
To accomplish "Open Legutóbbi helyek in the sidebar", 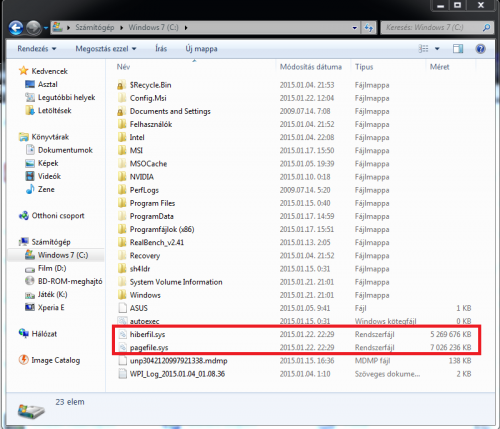I will [66, 97].
